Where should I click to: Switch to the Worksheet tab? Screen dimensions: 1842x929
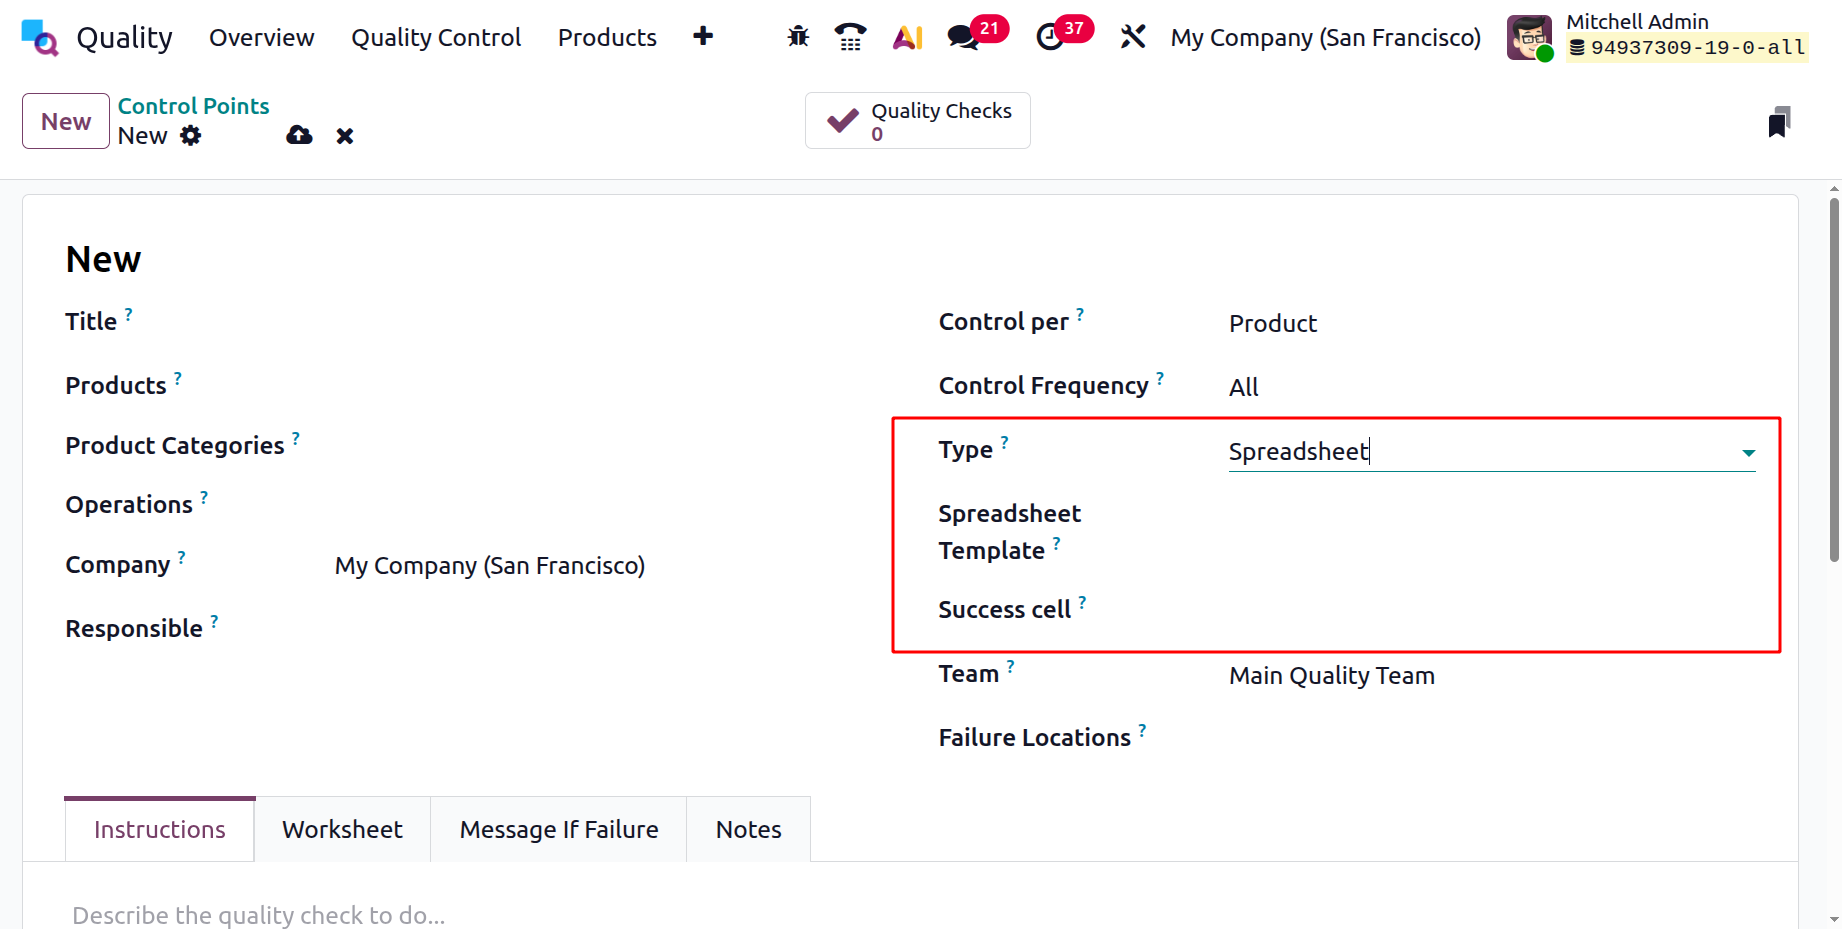342,830
